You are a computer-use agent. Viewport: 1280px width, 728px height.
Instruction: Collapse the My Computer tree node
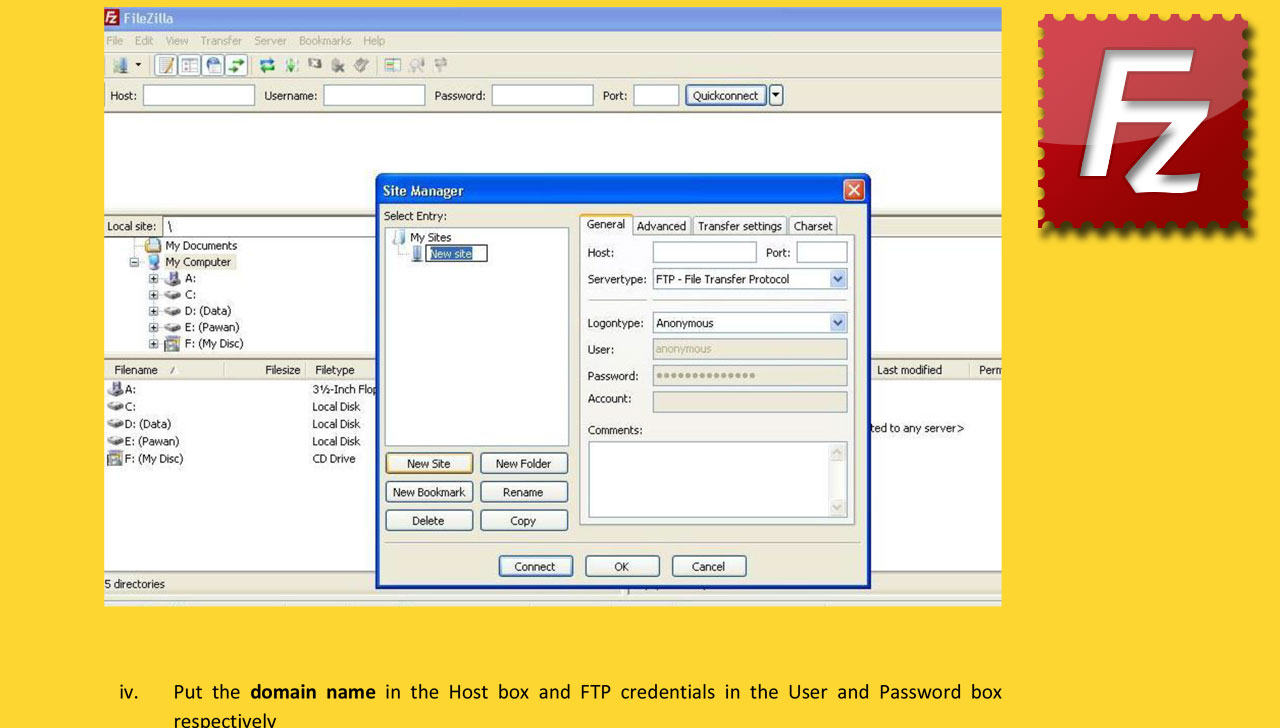pos(135,262)
